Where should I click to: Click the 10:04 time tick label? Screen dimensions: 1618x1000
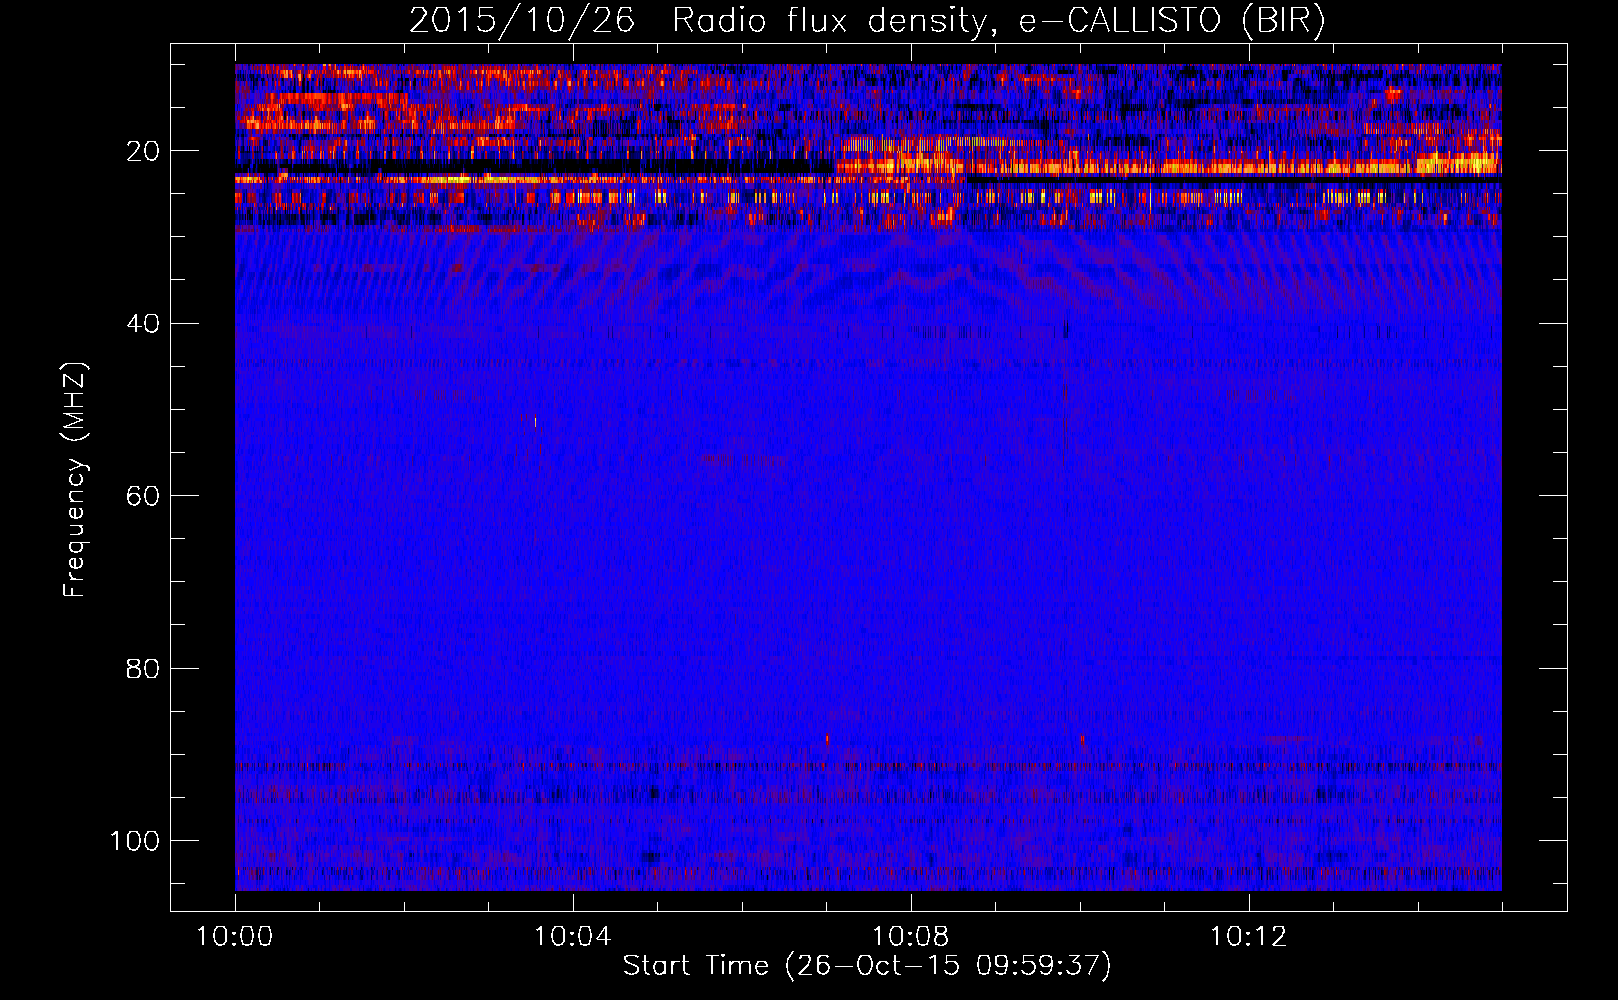tap(573, 937)
